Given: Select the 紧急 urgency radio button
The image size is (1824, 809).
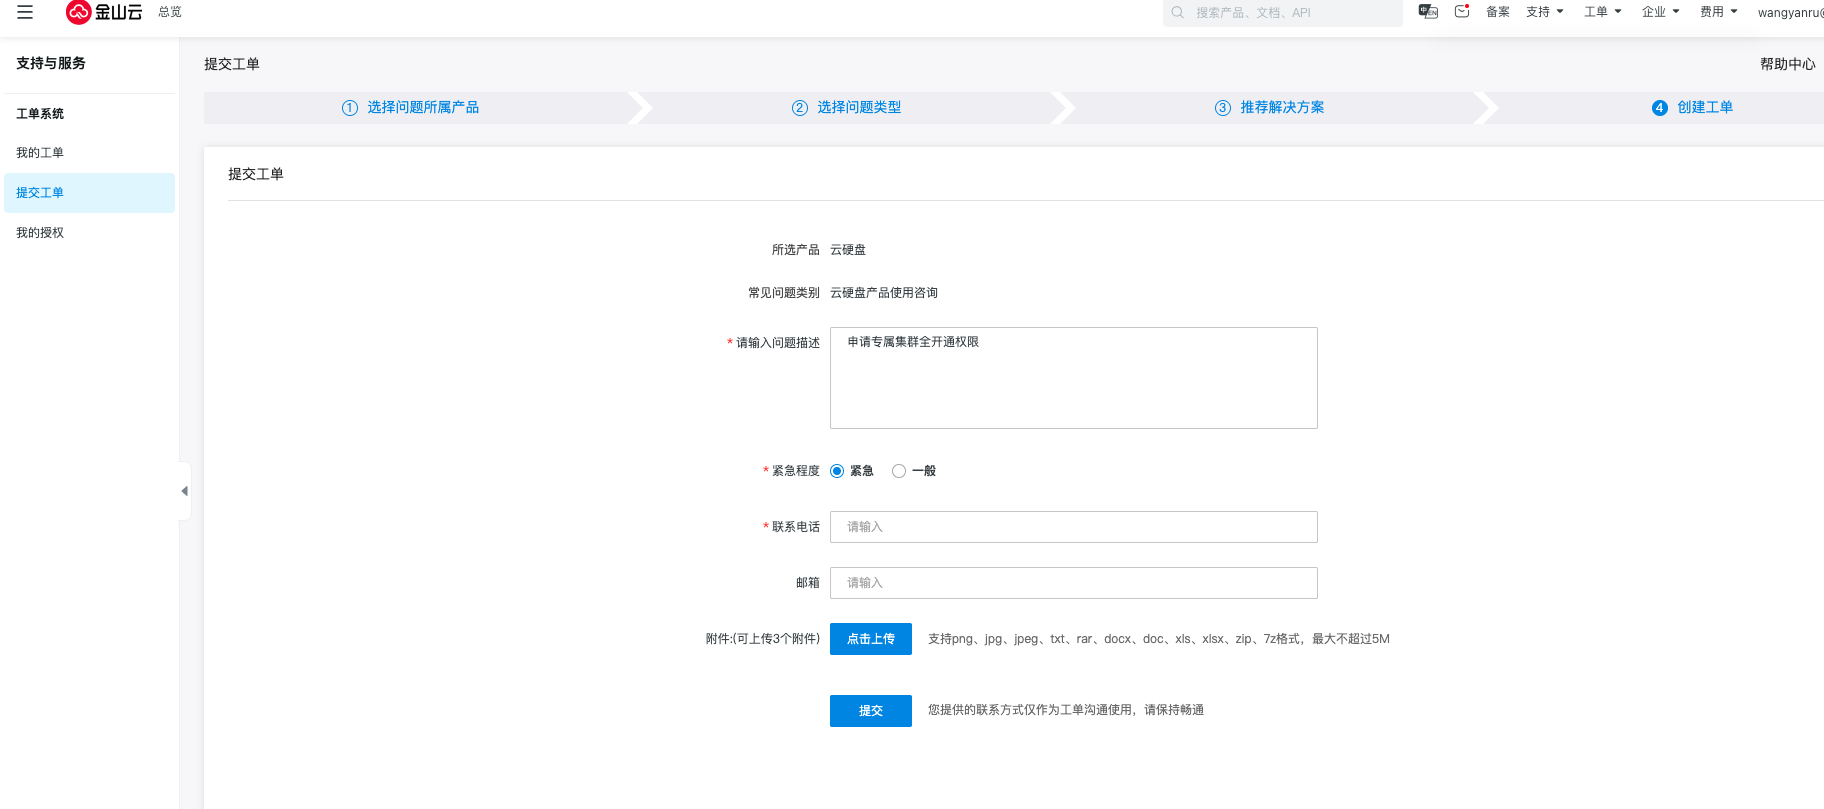Looking at the screenshot, I should (837, 471).
